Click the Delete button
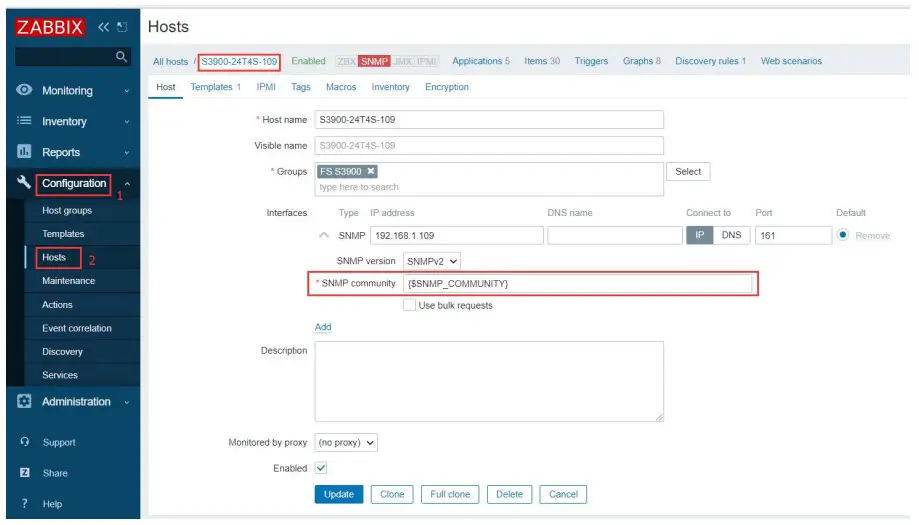 509,494
